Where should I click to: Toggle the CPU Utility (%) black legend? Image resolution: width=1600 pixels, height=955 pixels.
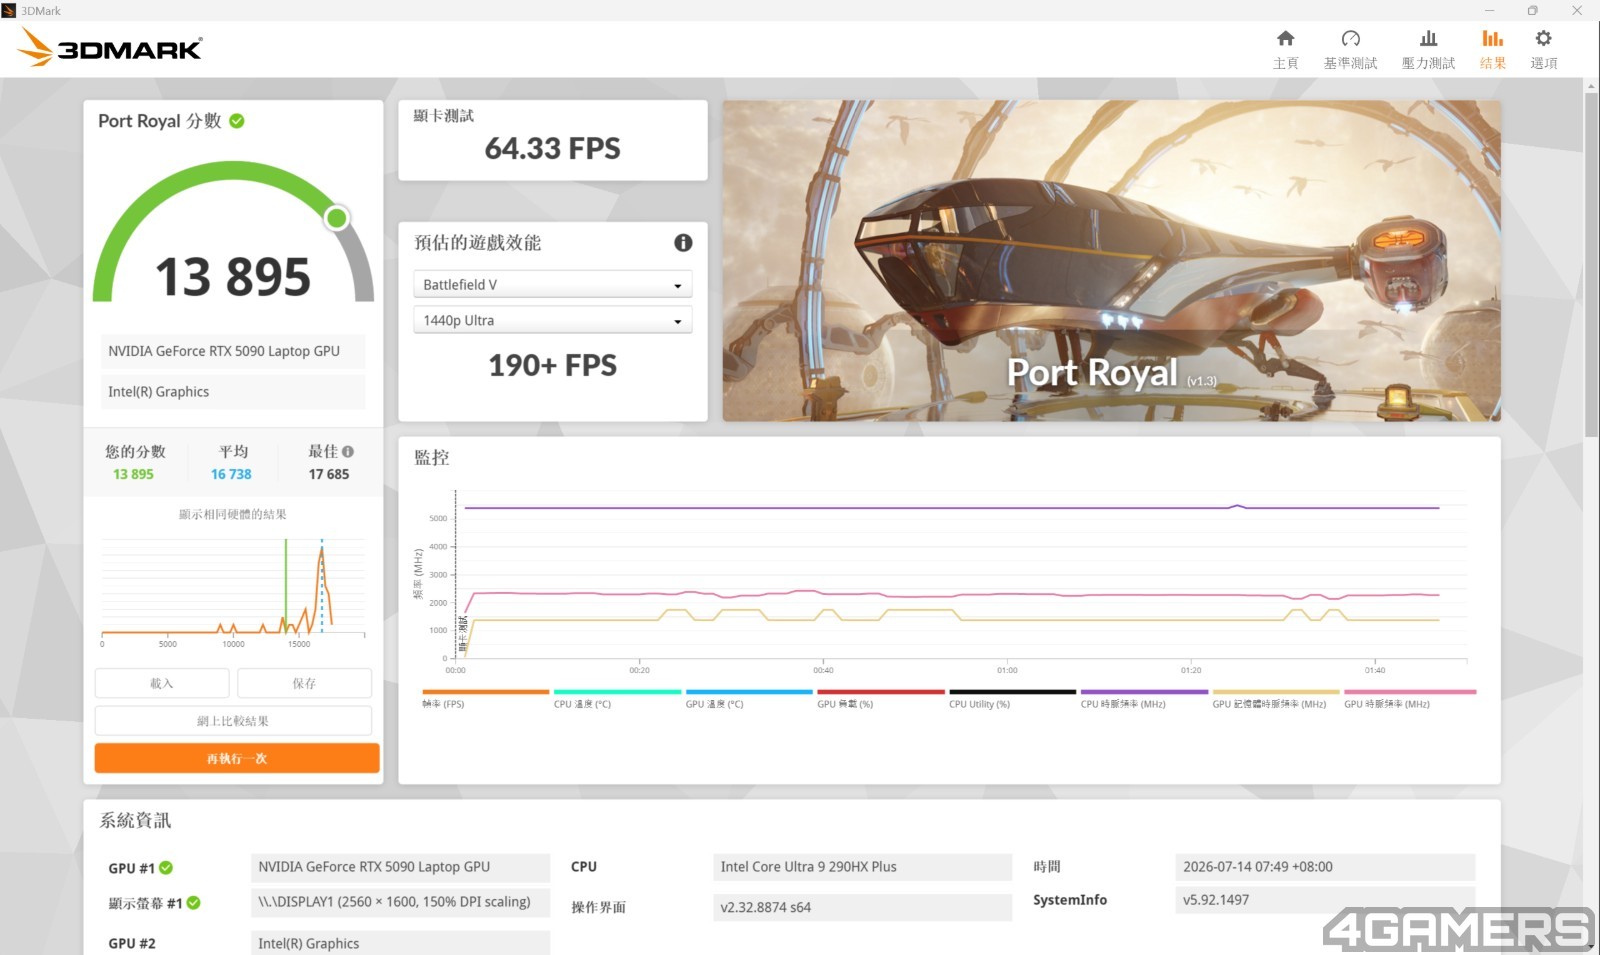coord(1012,698)
